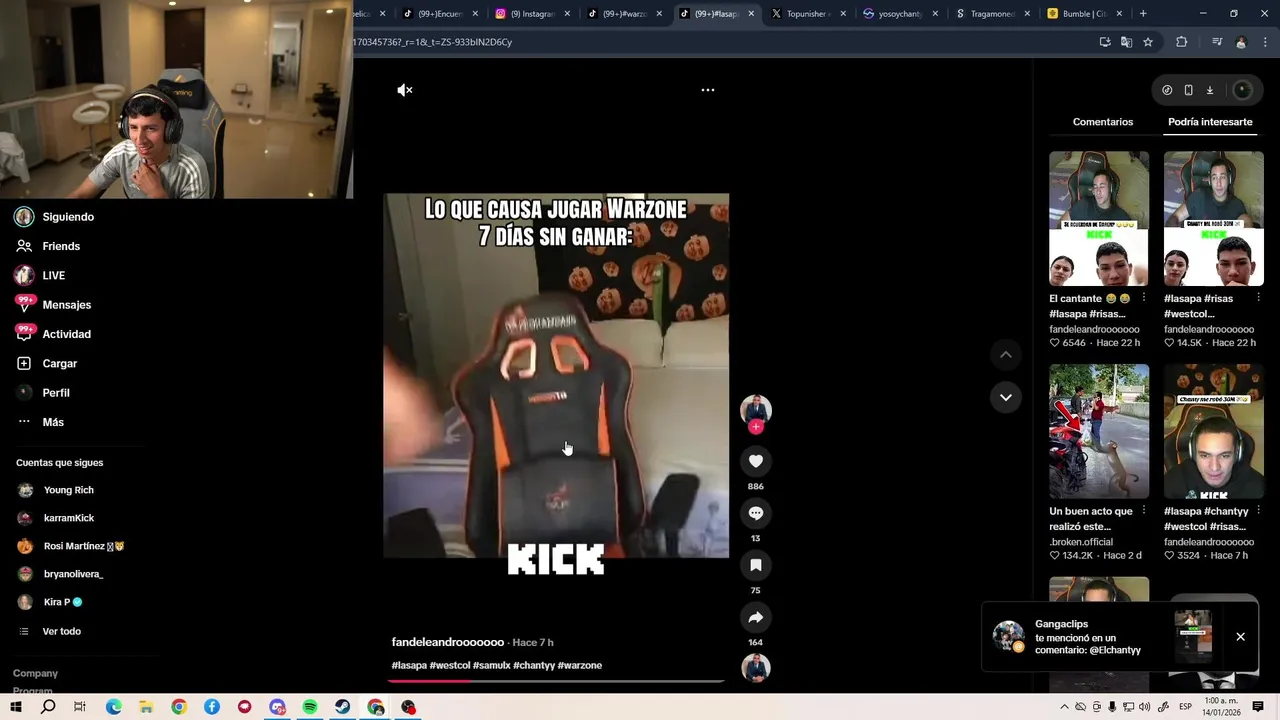Screen dimensions: 1280x720
Task: Open Steam from the taskbar
Action: tap(342, 707)
